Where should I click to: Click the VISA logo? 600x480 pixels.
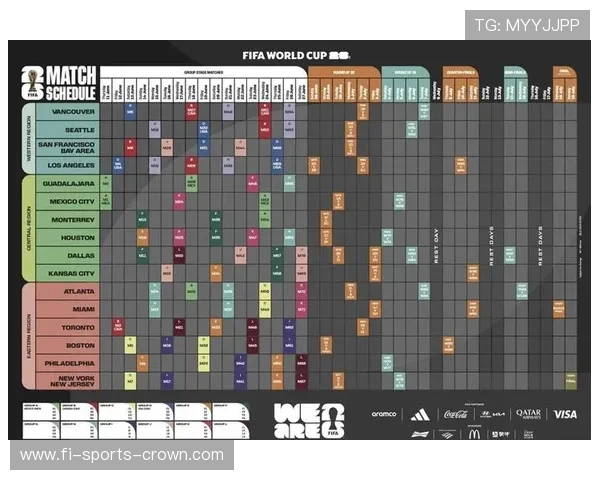(x=565, y=414)
